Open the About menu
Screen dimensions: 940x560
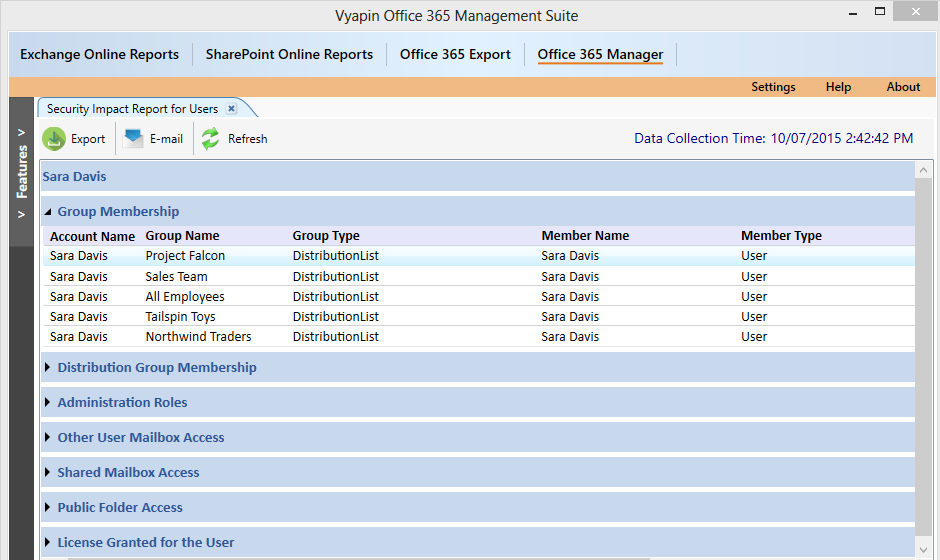click(903, 87)
